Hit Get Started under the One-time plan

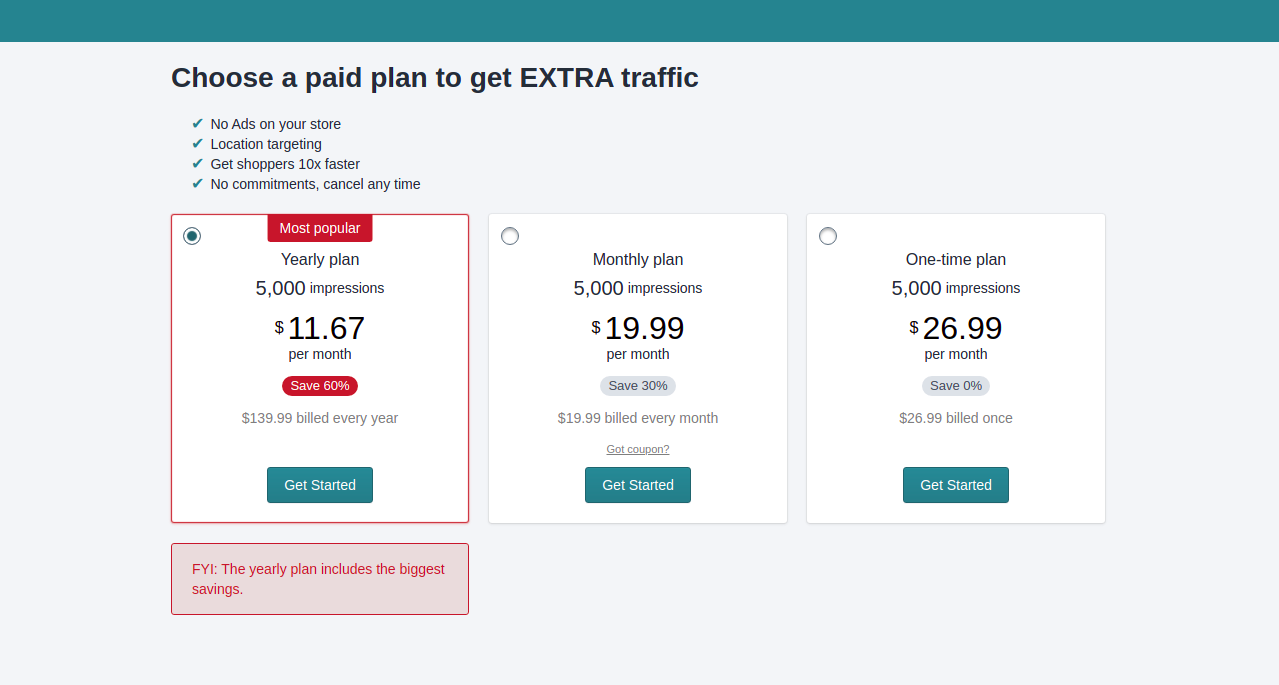[x=956, y=485]
